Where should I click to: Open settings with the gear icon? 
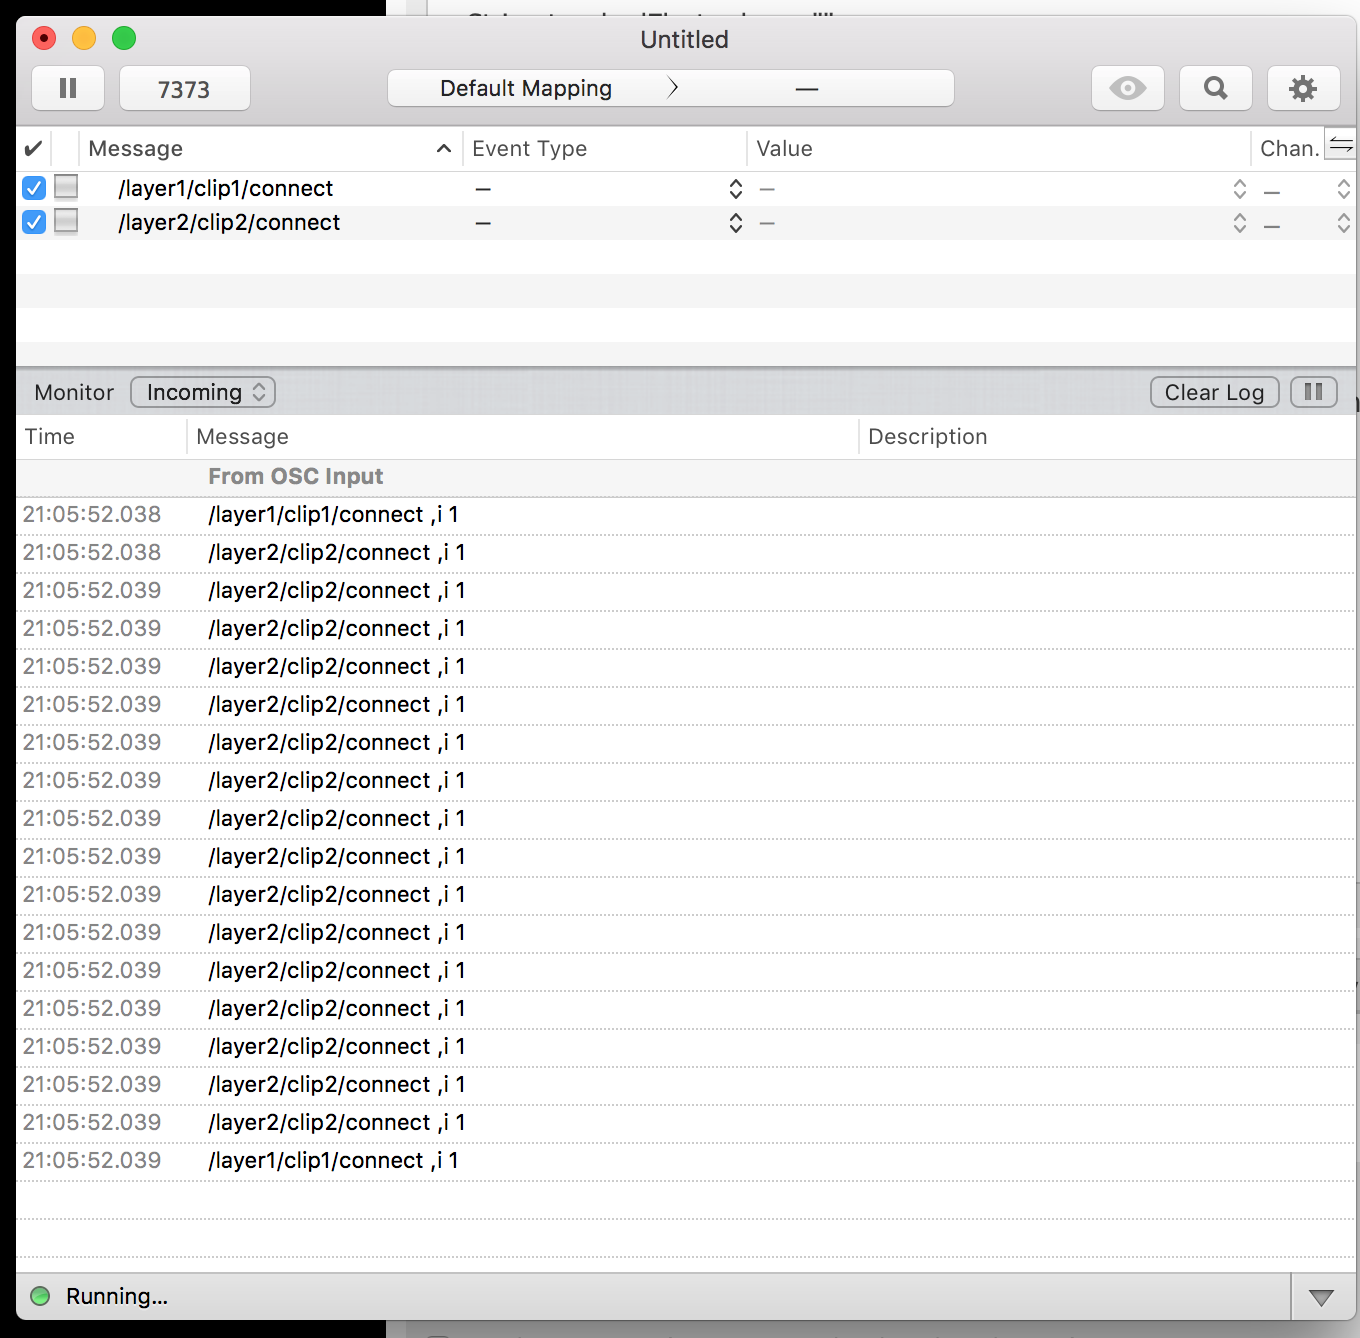(x=1302, y=89)
